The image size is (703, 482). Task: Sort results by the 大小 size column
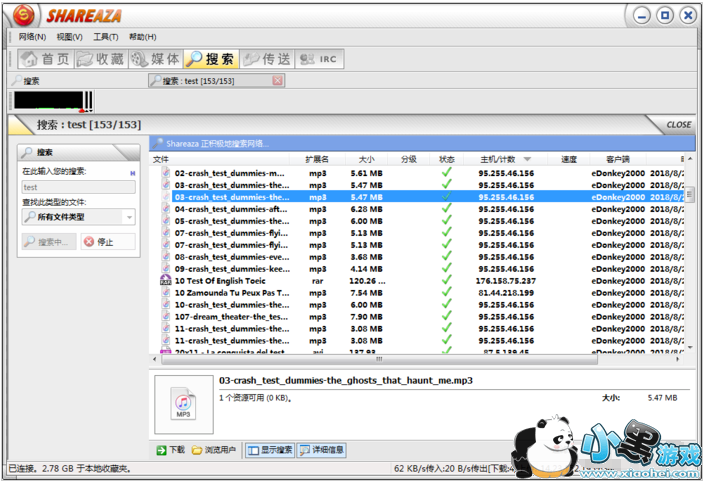[x=366, y=159]
